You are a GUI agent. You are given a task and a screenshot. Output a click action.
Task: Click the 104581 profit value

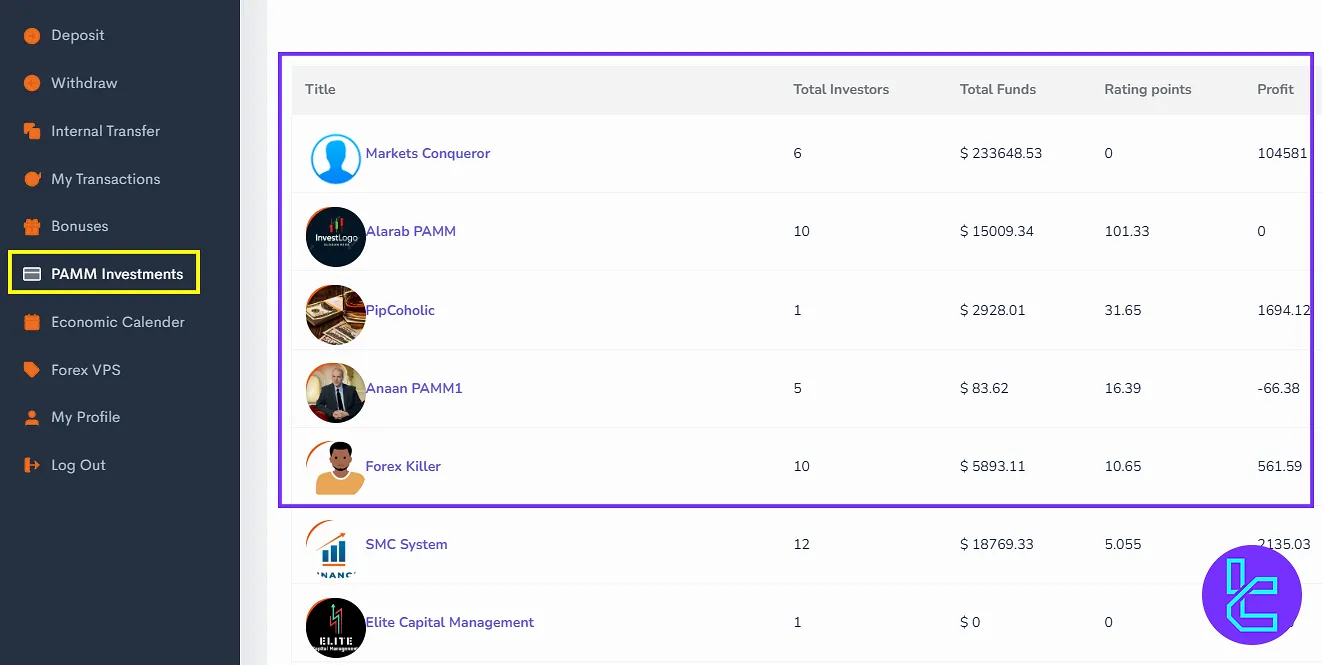pyautogui.click(x=1282, y=153)
